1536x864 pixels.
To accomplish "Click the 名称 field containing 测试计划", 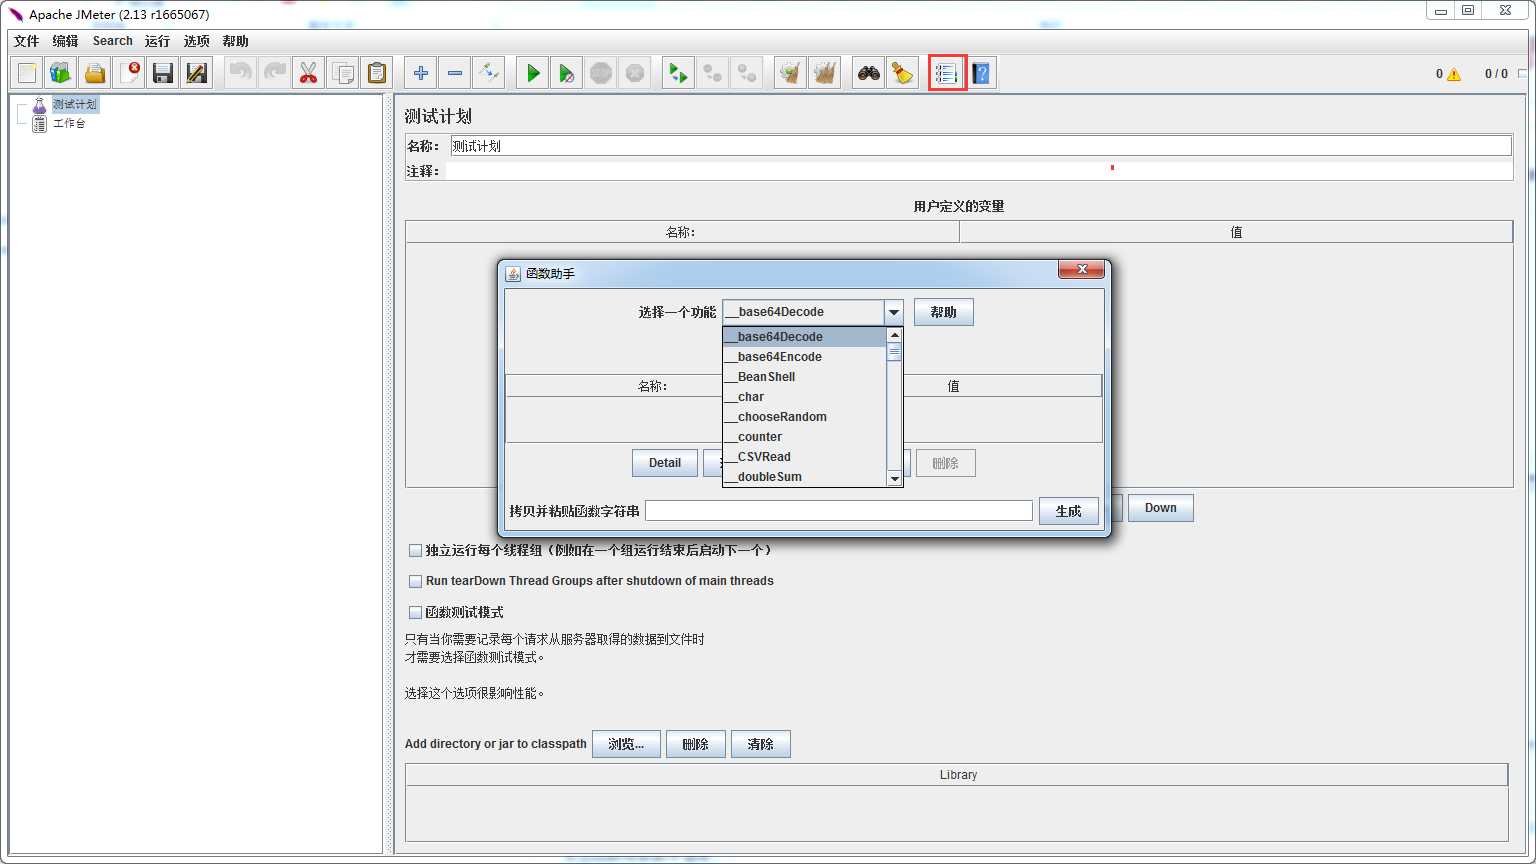I will click(981, 146).
